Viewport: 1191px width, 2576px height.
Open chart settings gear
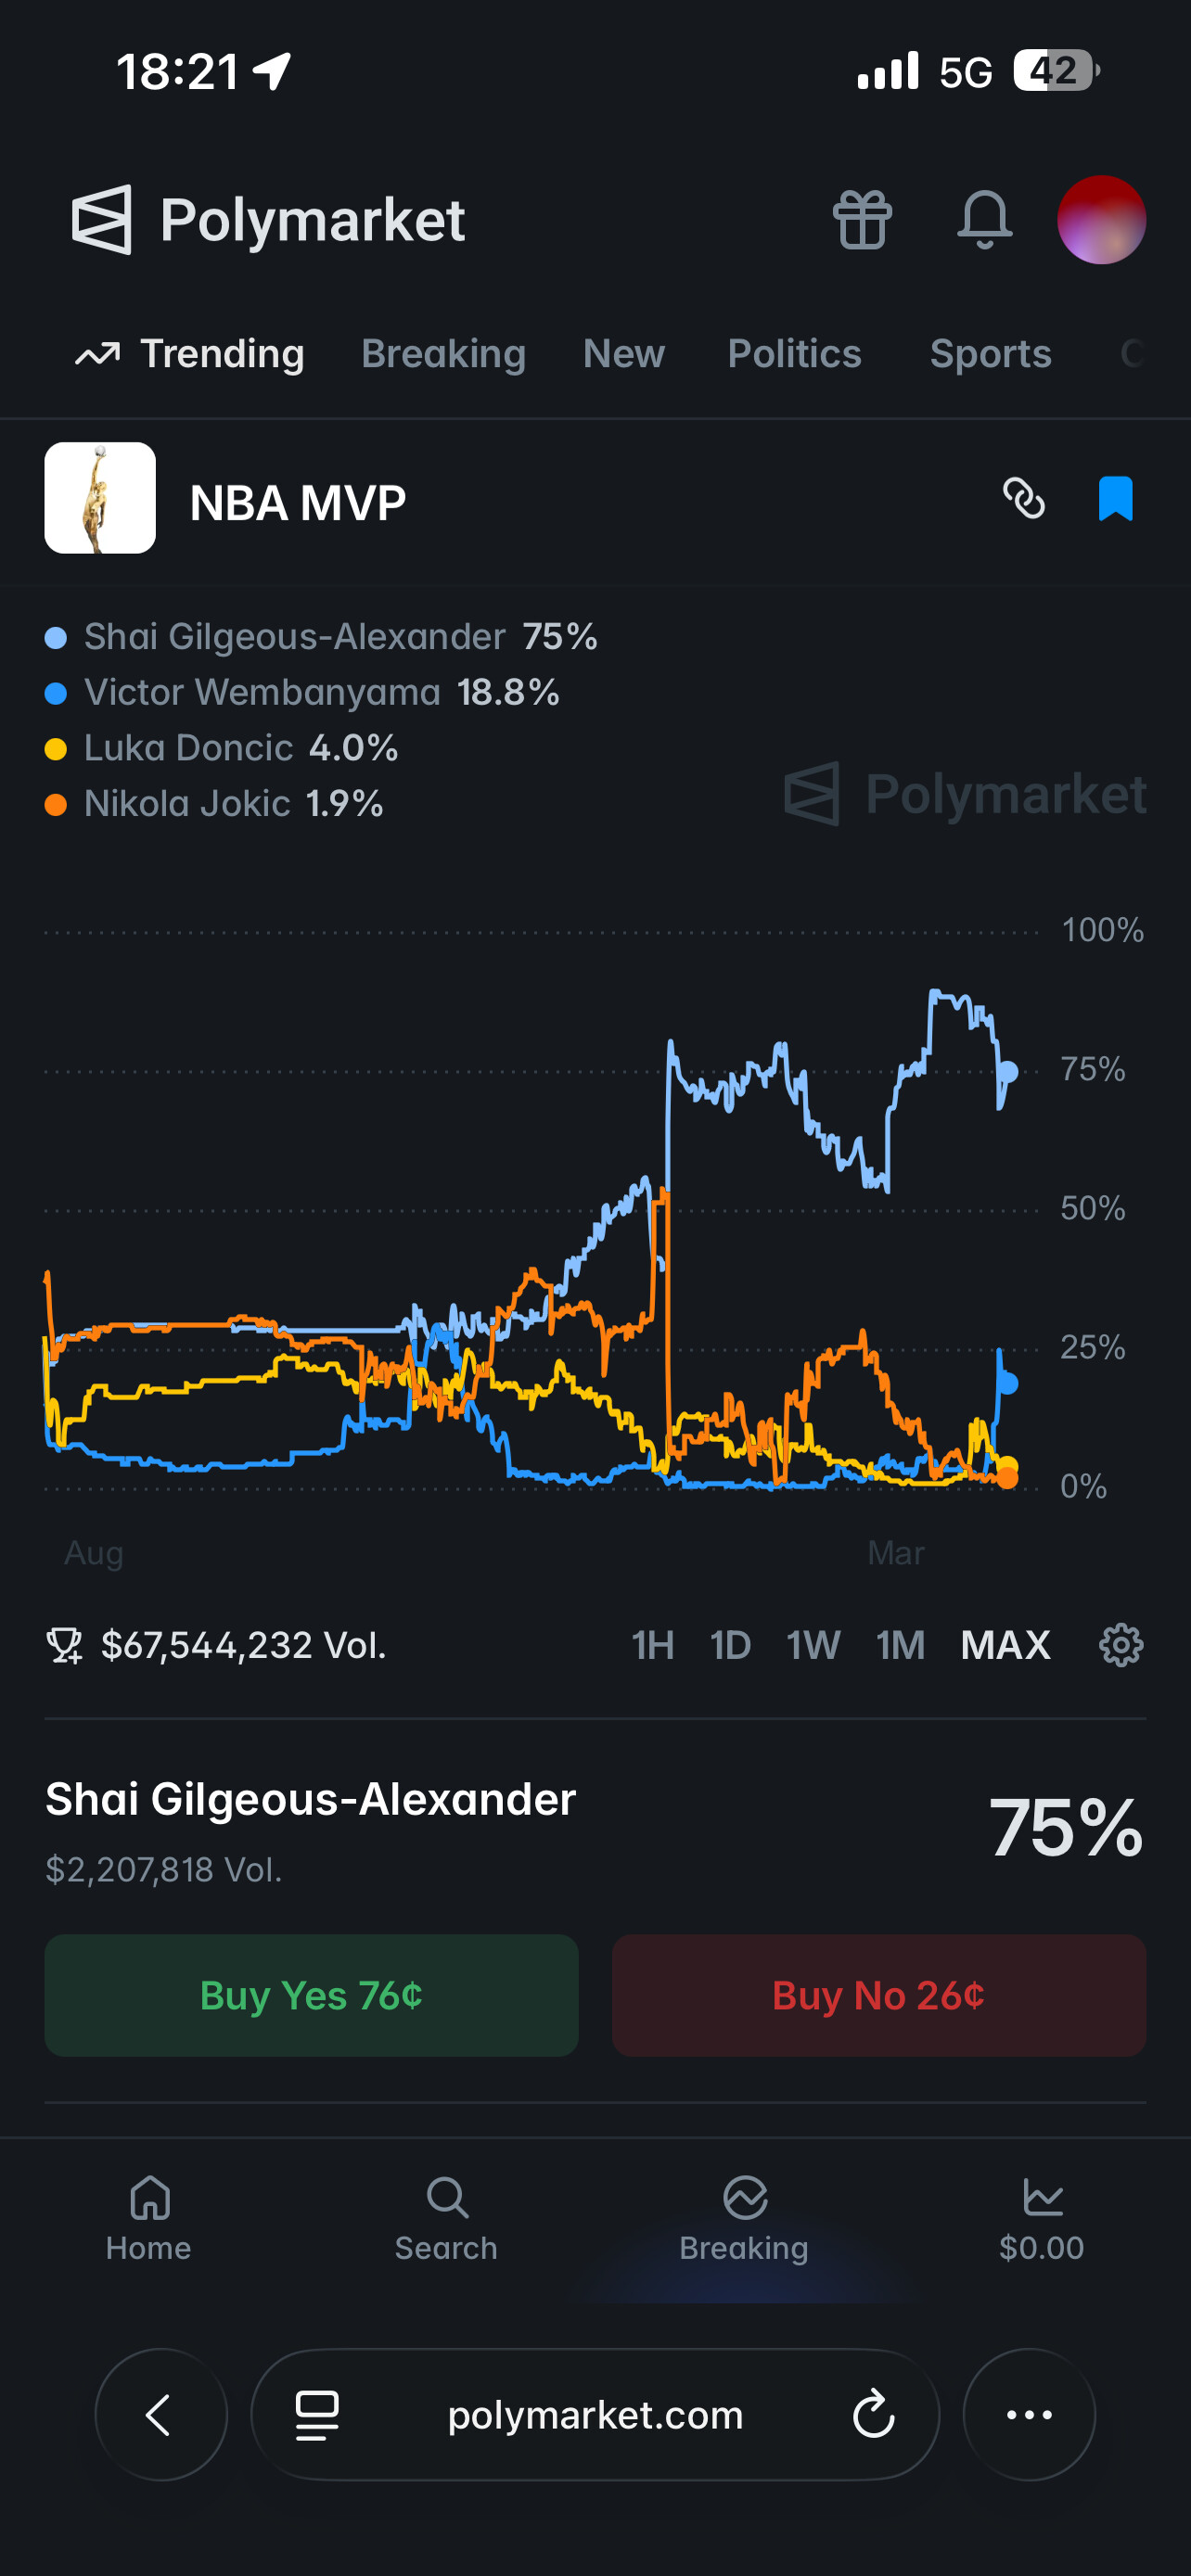[1120, 1645]
